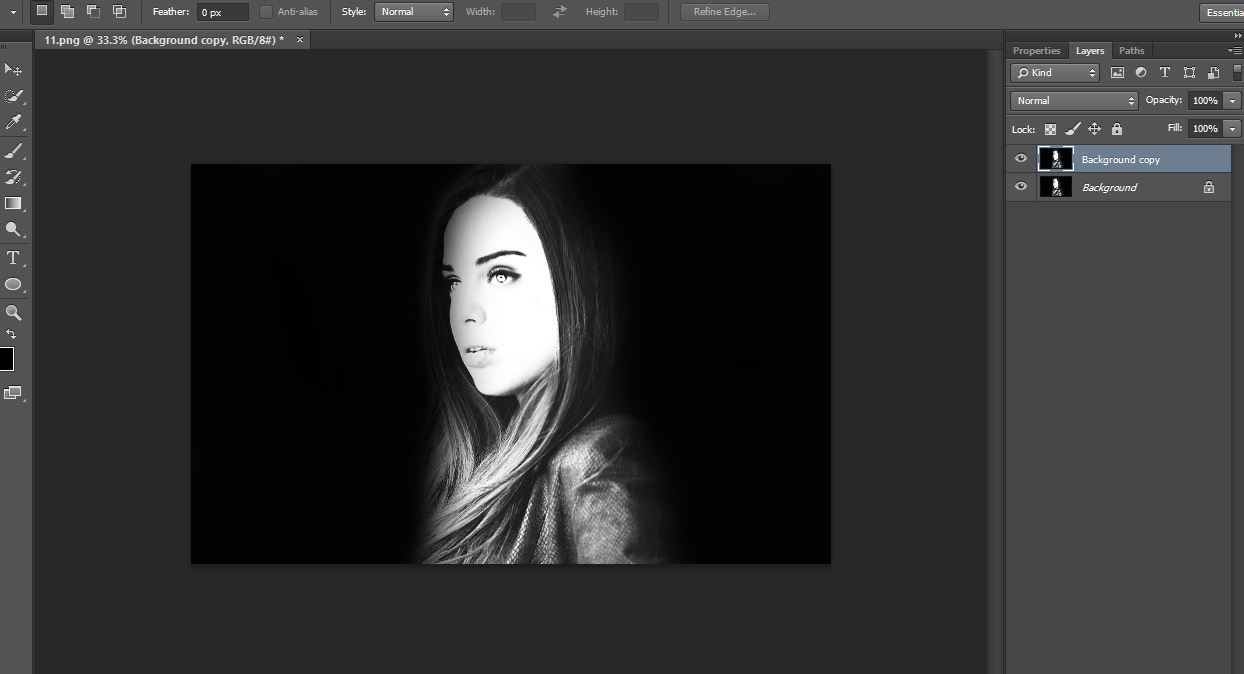Select the Gradient tool
Viewport: 1244px width, 674px height.
coord(13,204)
